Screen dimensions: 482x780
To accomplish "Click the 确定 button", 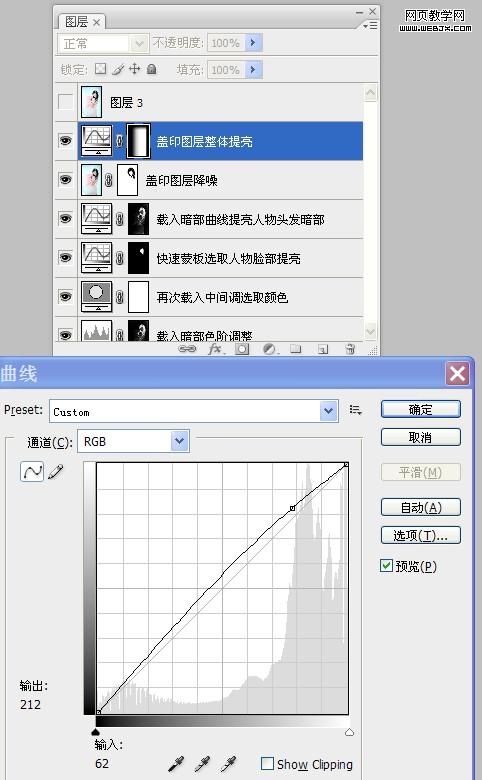I will tap(421, 409).
